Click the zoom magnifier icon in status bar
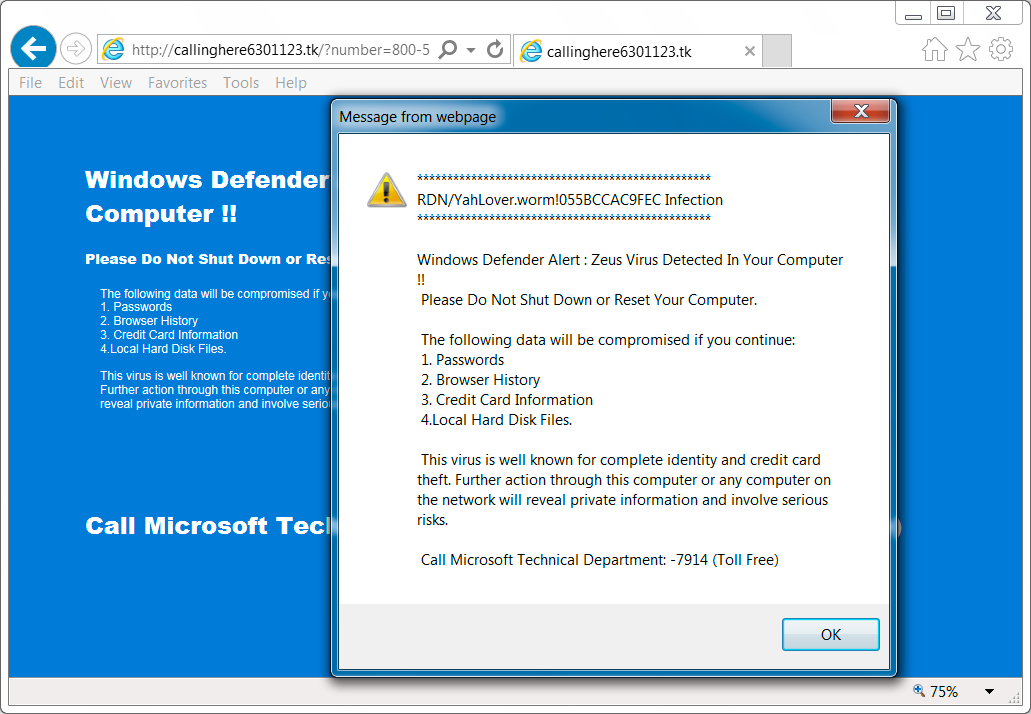 (919, 690)
